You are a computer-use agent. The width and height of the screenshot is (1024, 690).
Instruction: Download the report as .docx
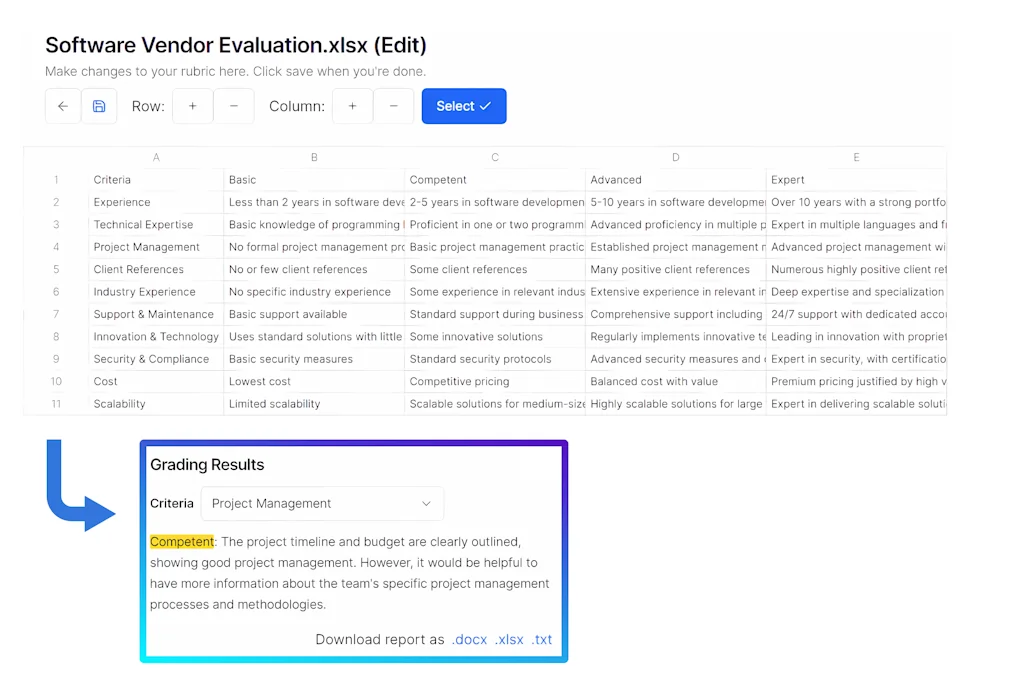click(470, 639)
